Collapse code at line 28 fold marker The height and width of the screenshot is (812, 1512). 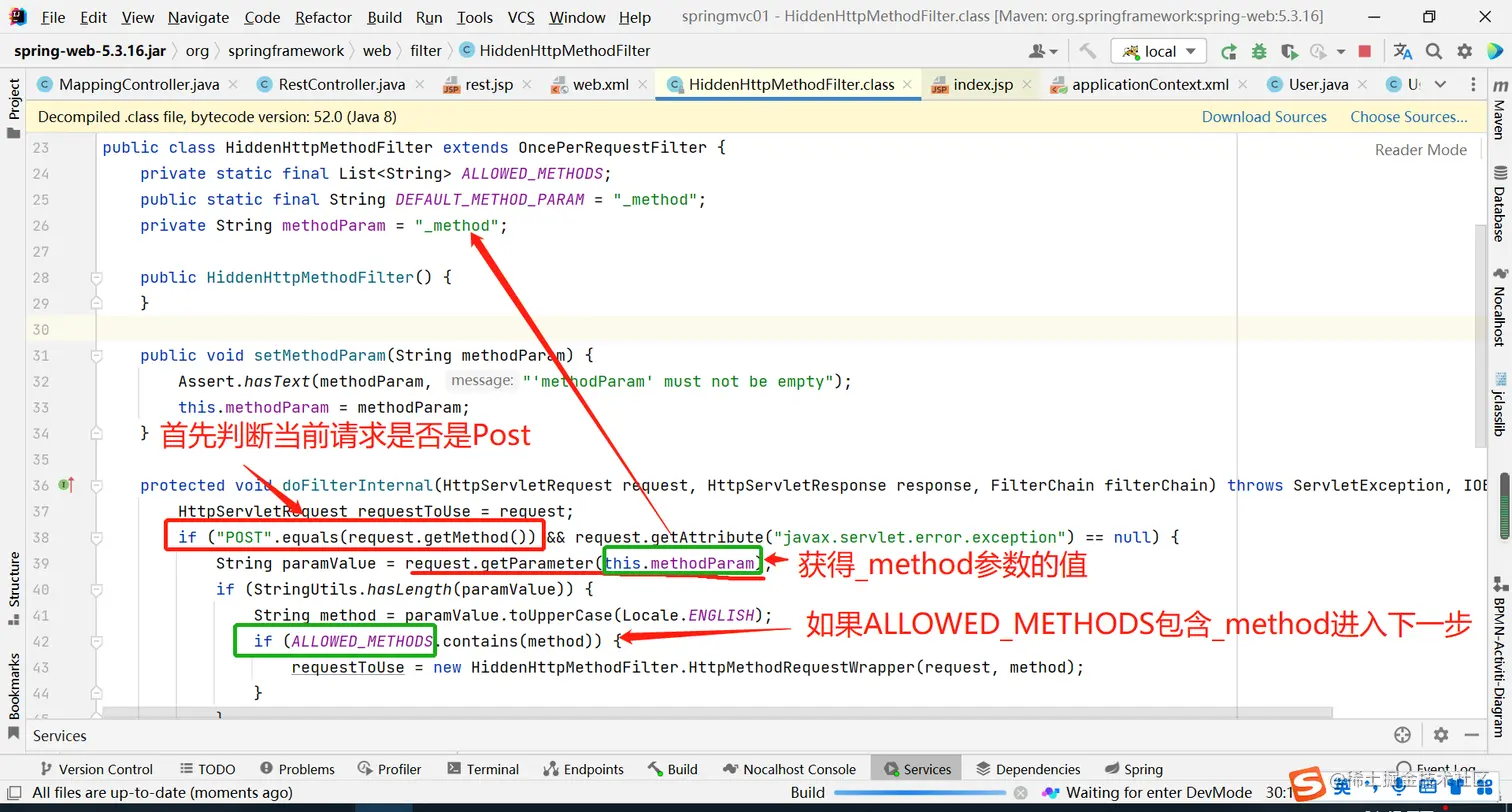(97, 278)
